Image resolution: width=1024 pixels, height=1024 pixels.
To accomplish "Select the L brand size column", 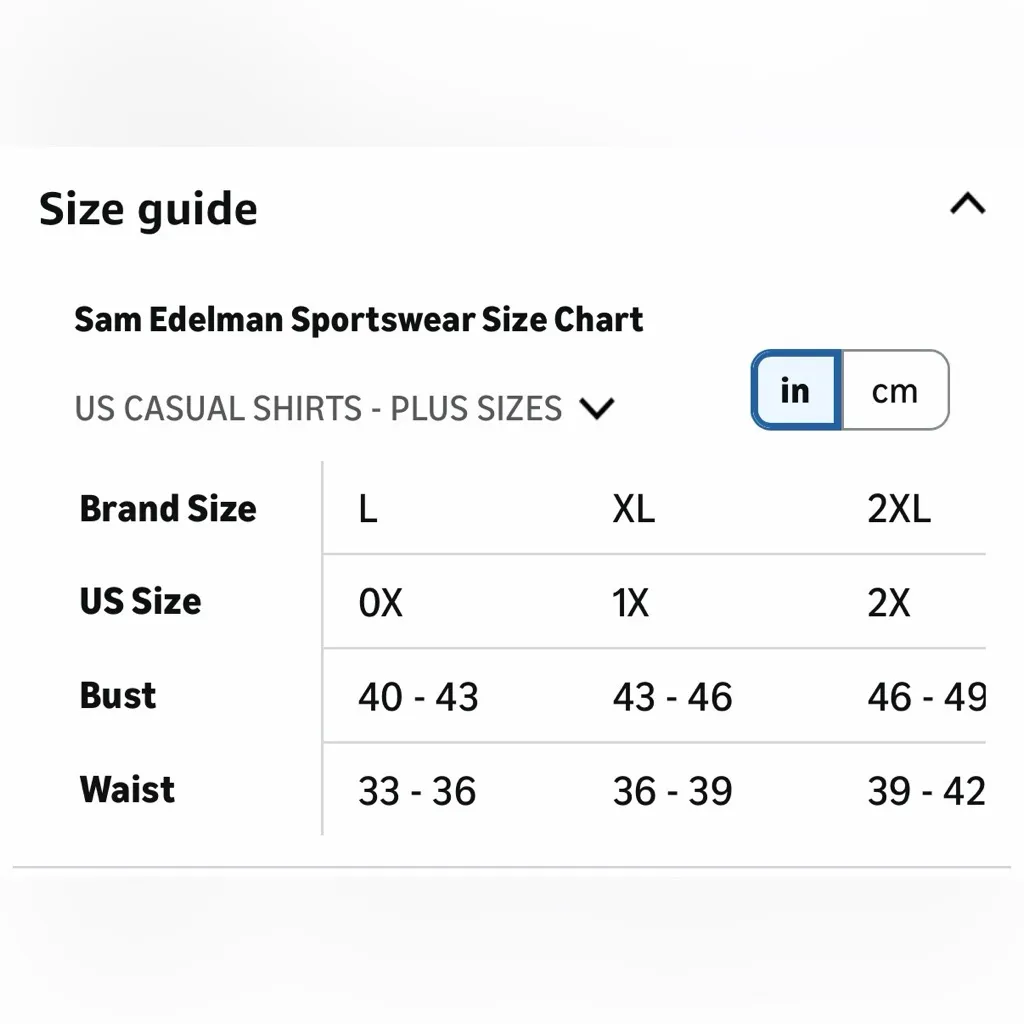I will pos(368,510).
